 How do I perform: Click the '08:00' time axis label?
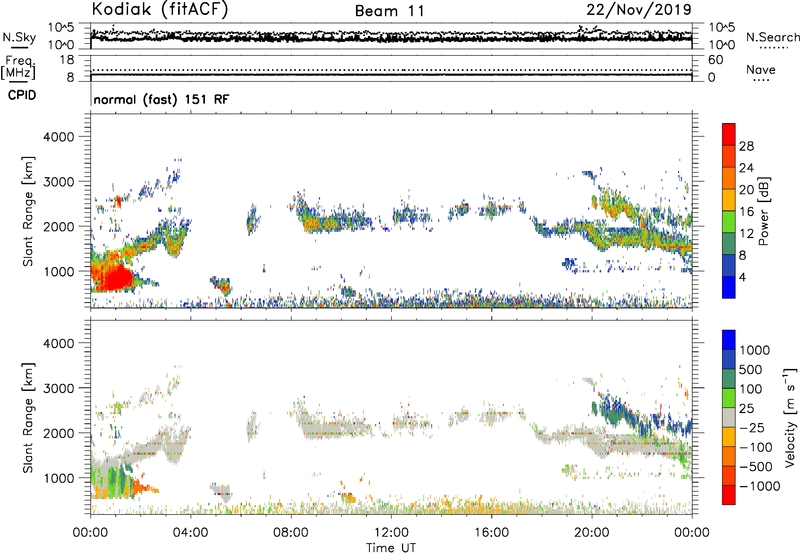[x=291, y=533]
